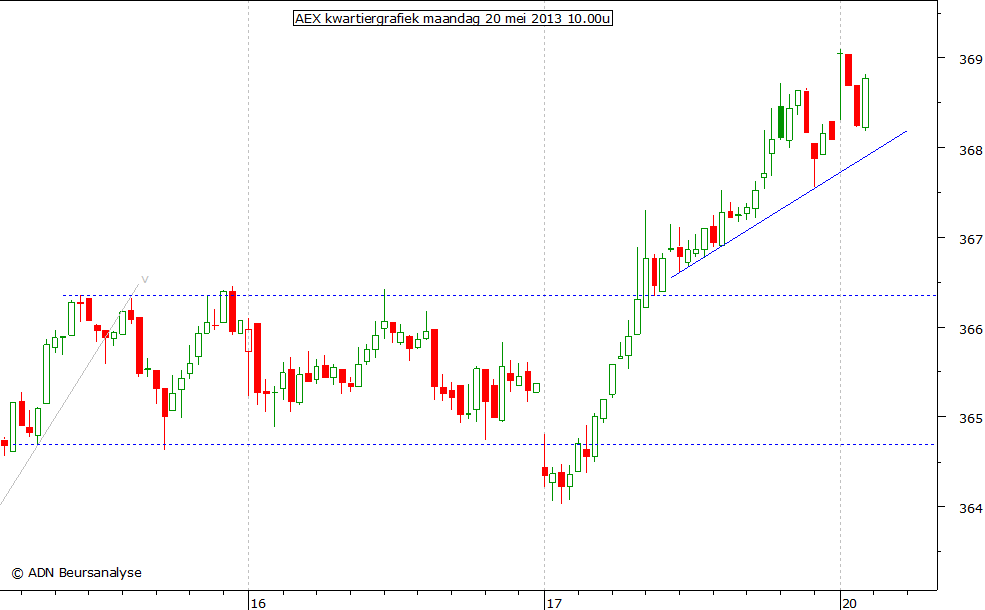Select the 365 price axis label
Screen dimensions: 985x610
point(971,418)
